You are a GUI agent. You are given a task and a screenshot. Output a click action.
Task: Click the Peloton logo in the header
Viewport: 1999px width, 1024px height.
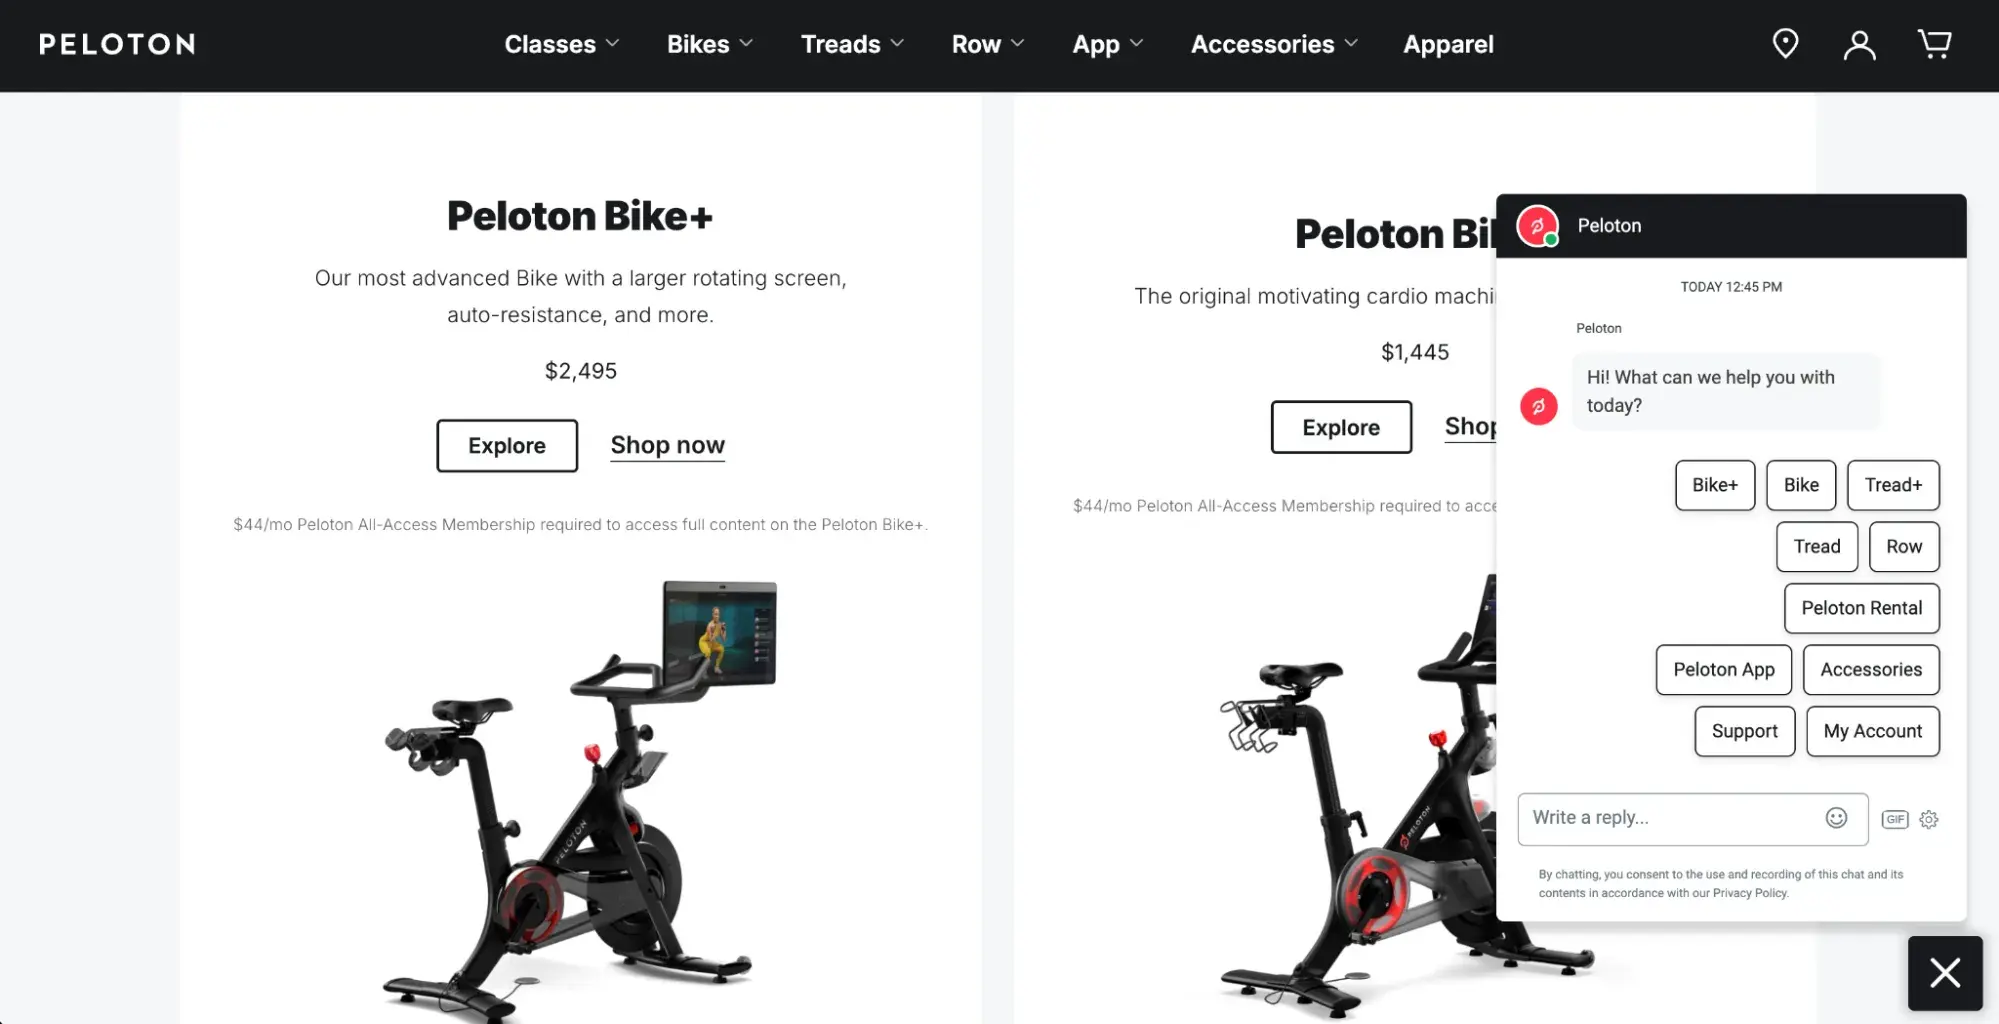pyautogui.click(x=117, y=45)
